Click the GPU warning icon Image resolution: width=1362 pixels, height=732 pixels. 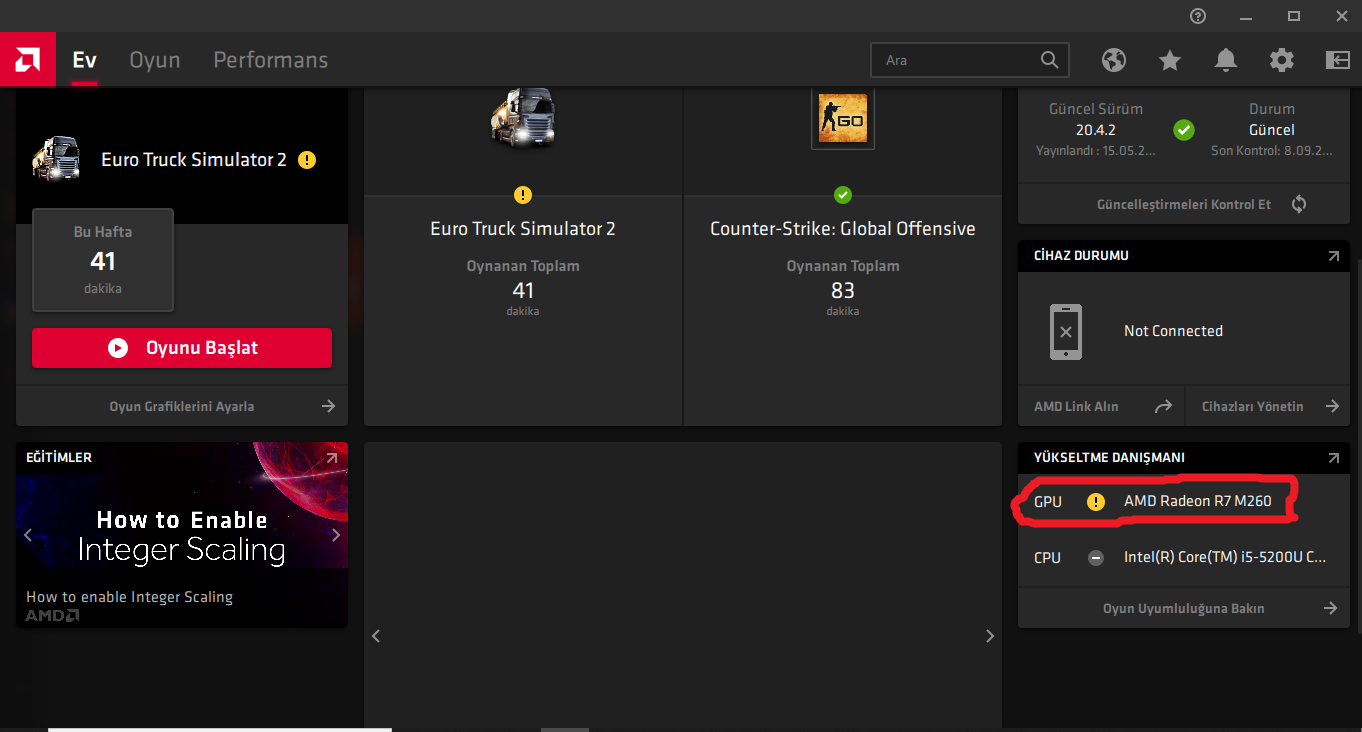pyautogui.click(x=1096, y=502)
